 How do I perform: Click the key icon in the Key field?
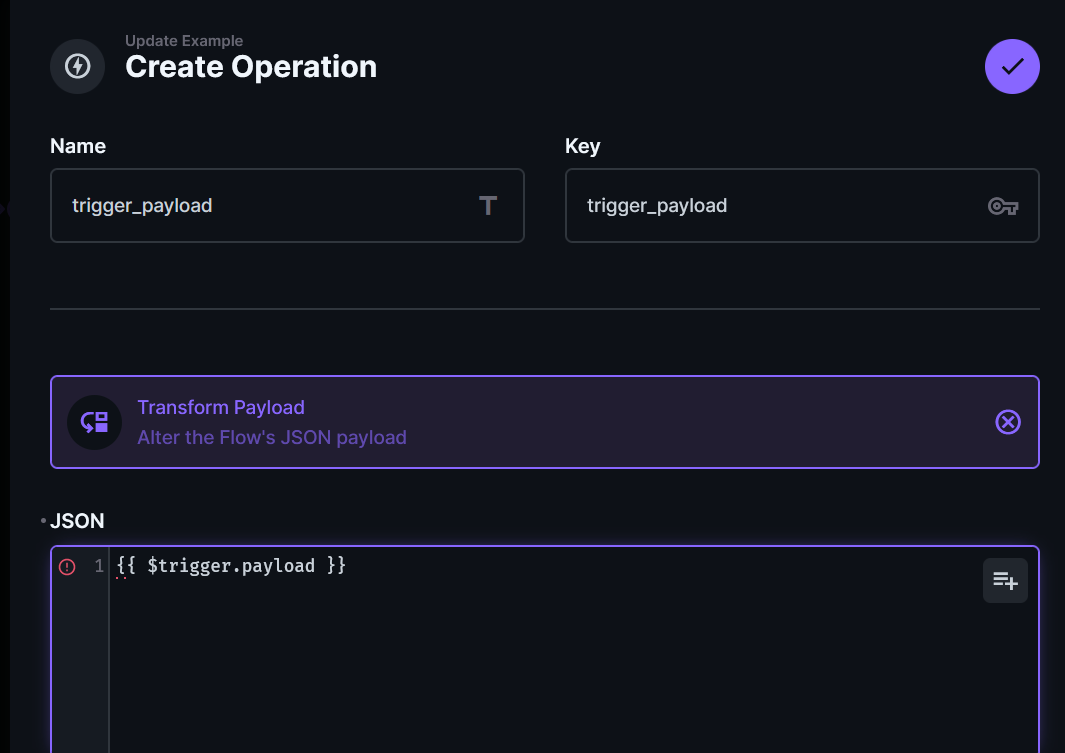pyautogui.click(x=1003, y=205)
